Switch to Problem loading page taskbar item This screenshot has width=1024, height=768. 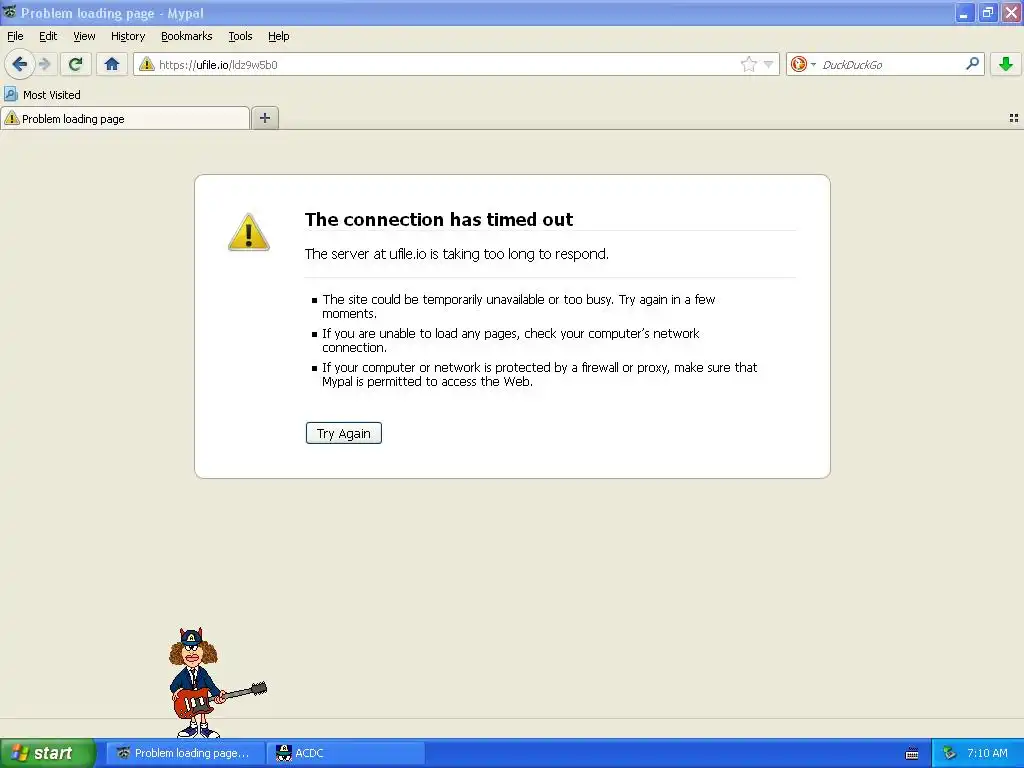[x=185, y=753]
